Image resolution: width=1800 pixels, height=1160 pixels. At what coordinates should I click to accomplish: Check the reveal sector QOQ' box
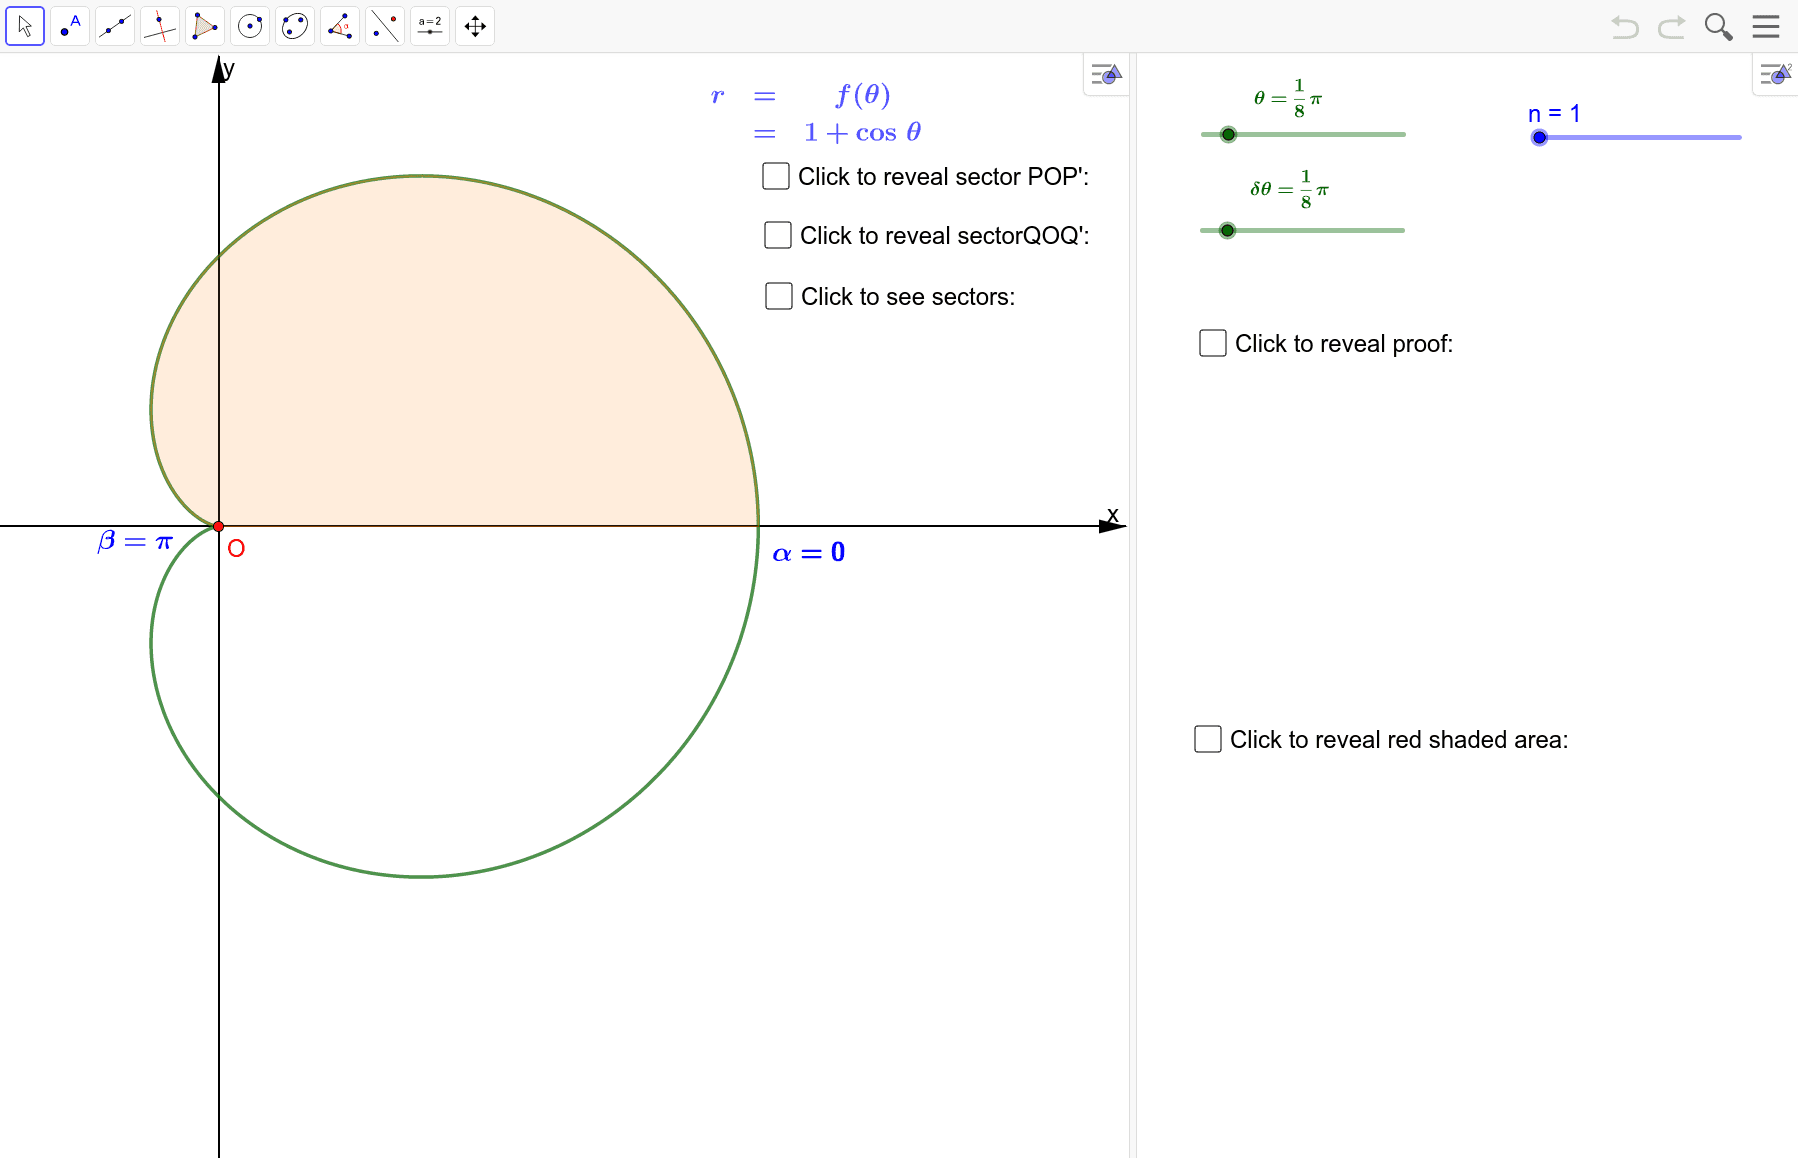778,236
